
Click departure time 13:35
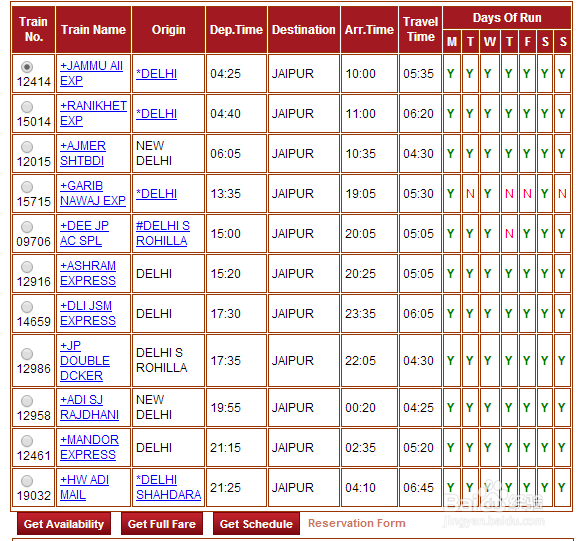(226, 194)
